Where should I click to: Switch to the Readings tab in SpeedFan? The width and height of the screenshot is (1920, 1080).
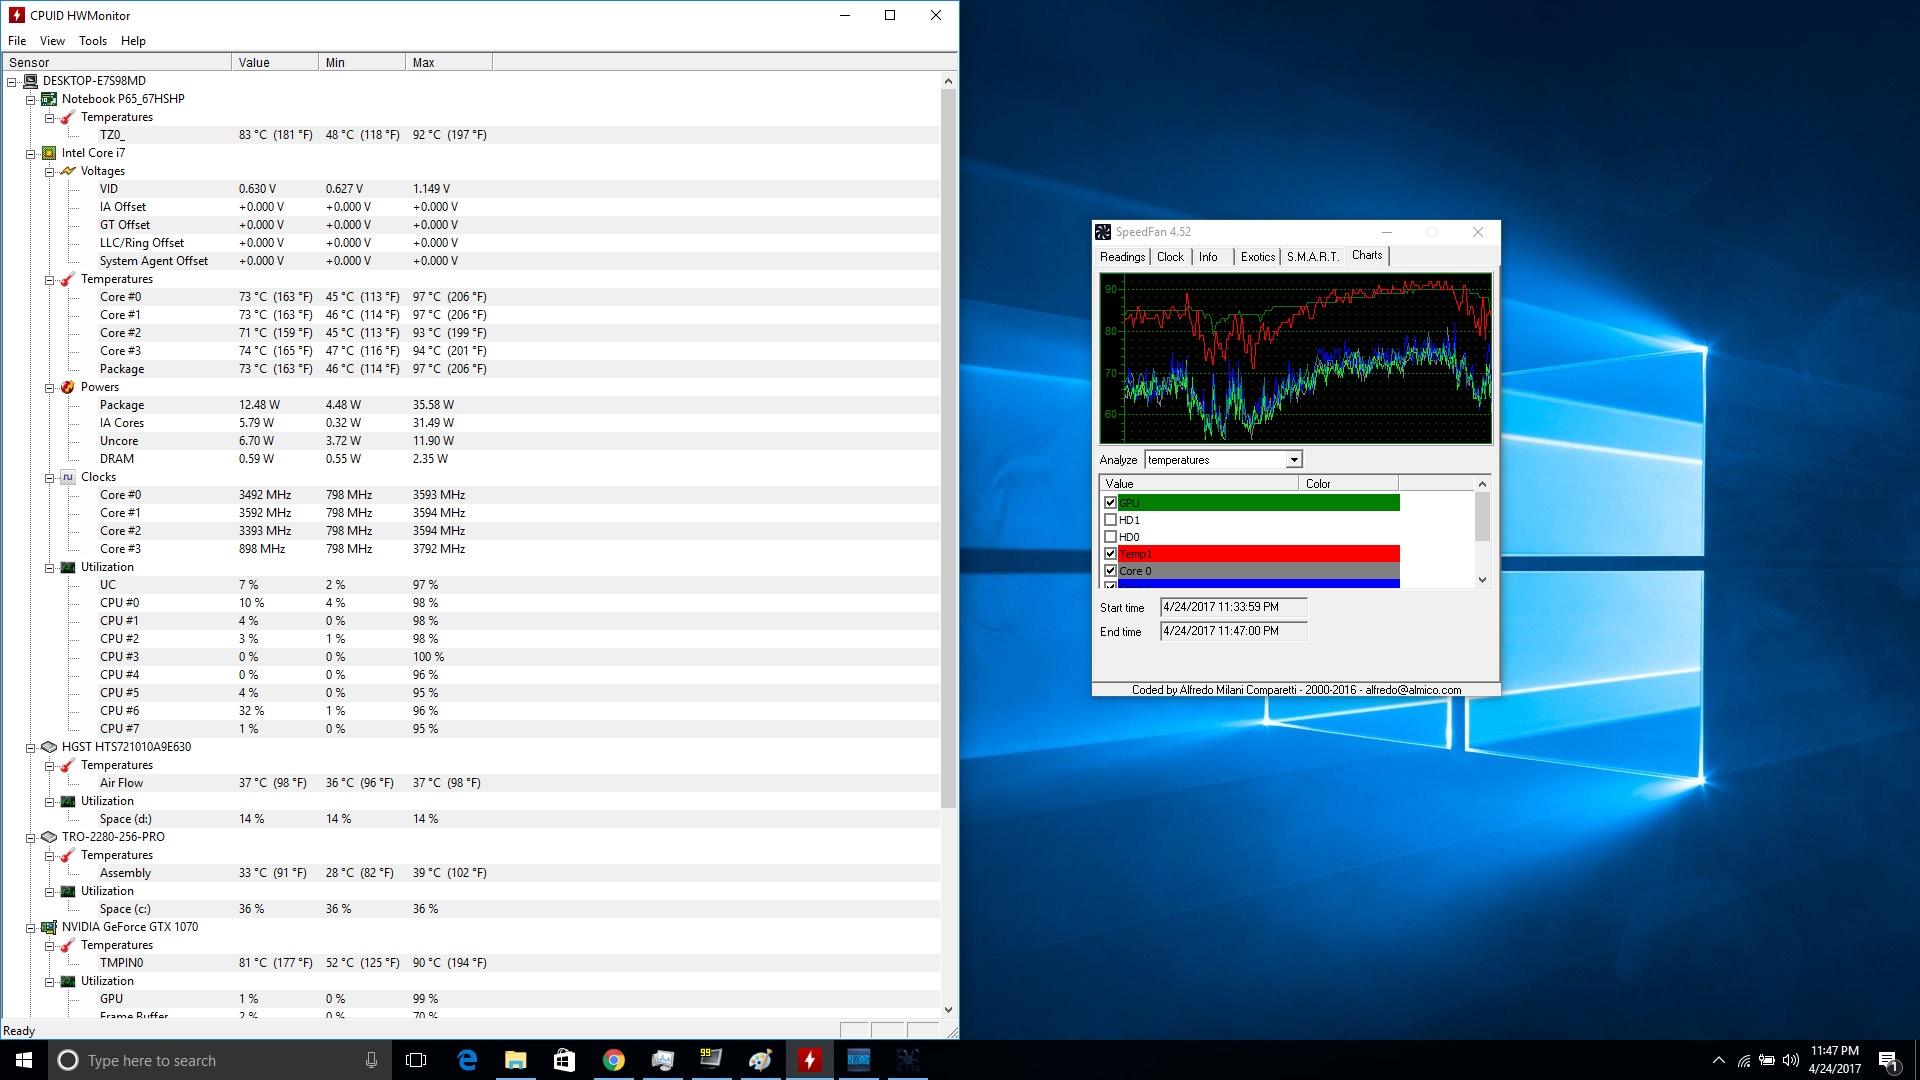coord(1122,257)
